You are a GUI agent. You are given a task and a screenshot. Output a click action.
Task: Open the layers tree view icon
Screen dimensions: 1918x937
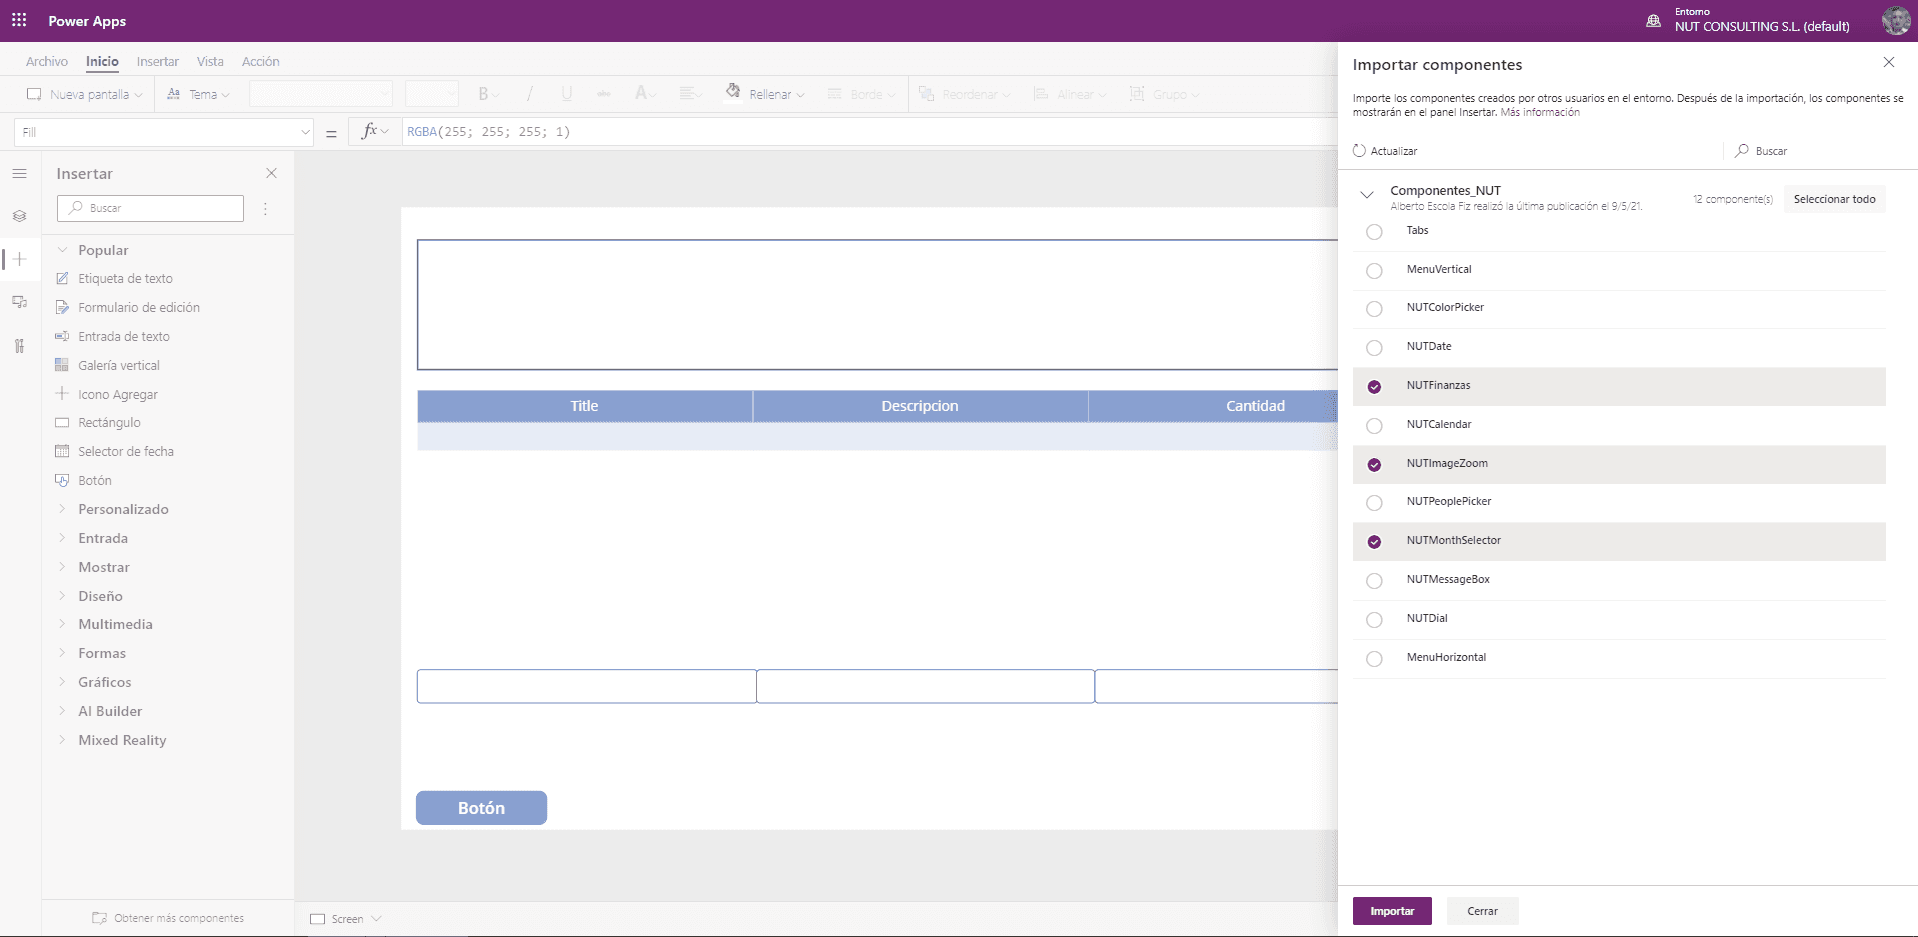(19, 216)
